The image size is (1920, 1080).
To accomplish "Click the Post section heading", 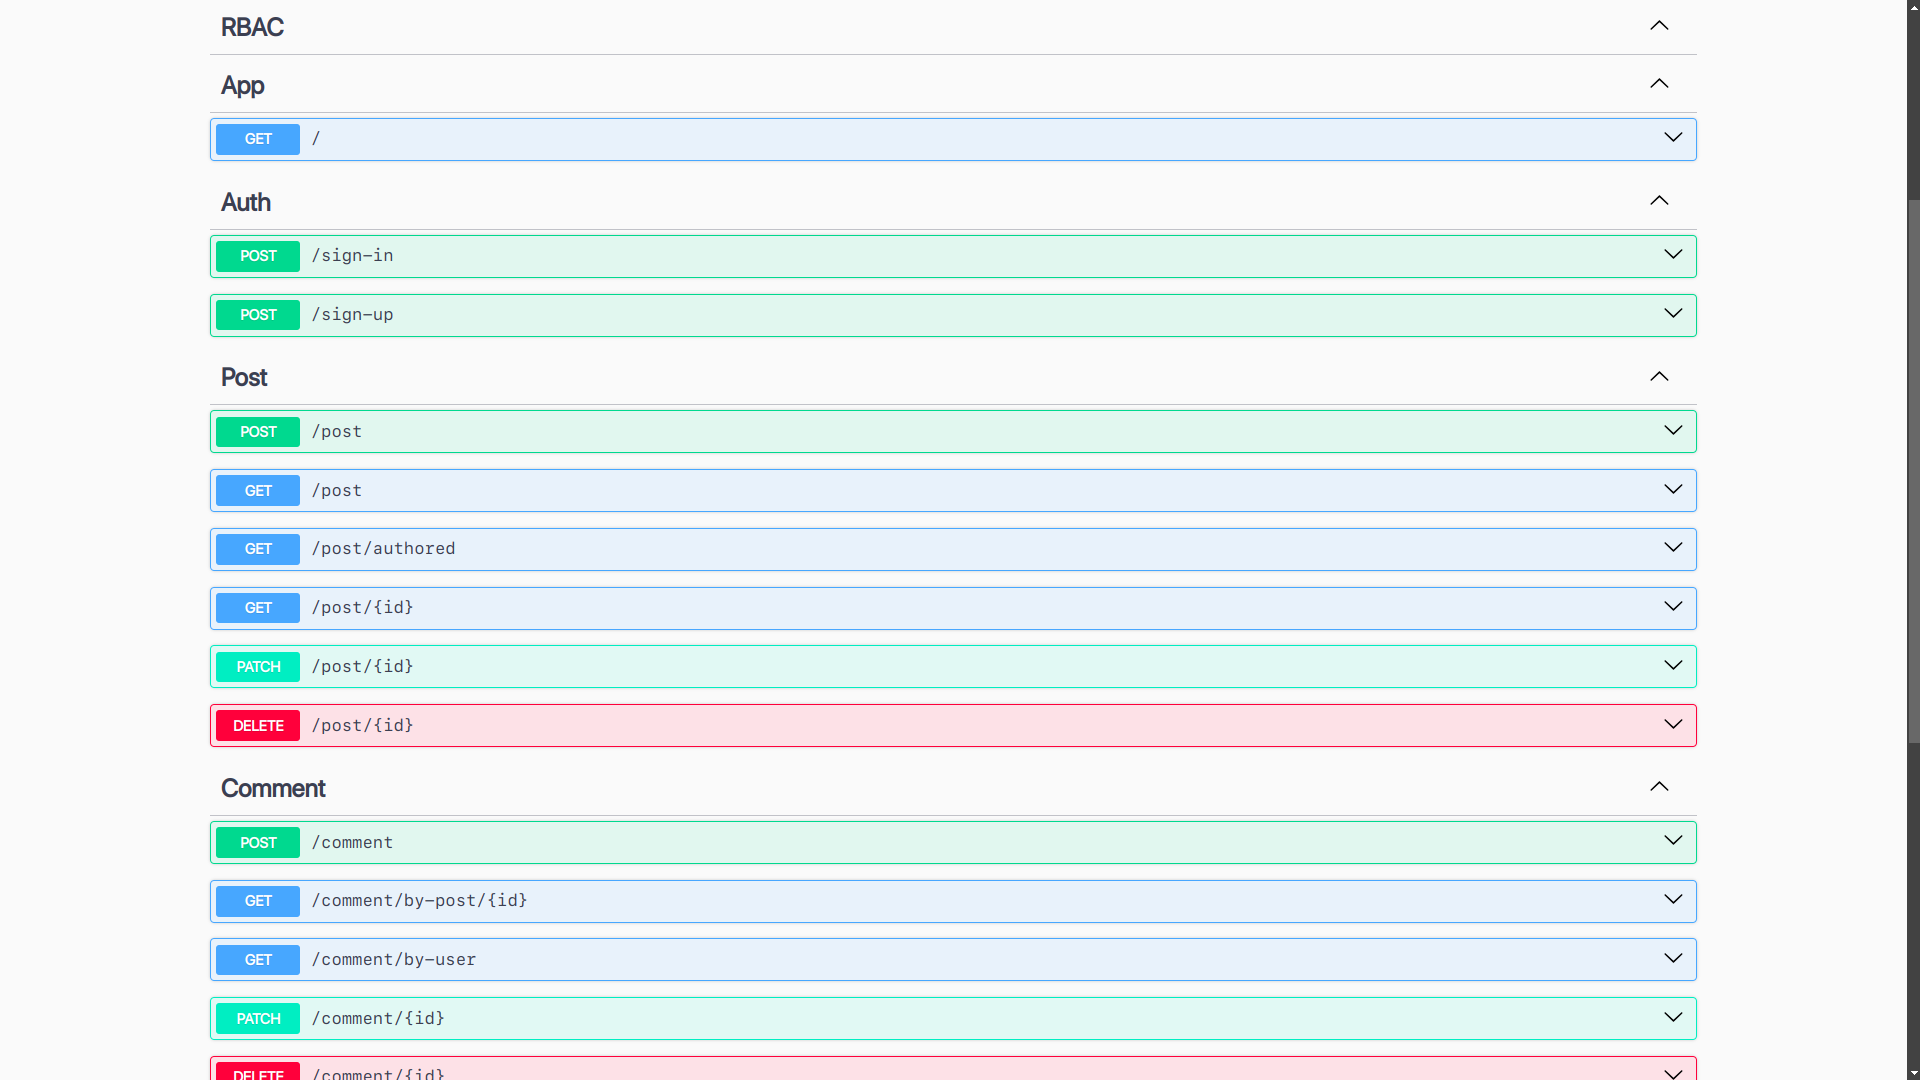I will [244, 378].
